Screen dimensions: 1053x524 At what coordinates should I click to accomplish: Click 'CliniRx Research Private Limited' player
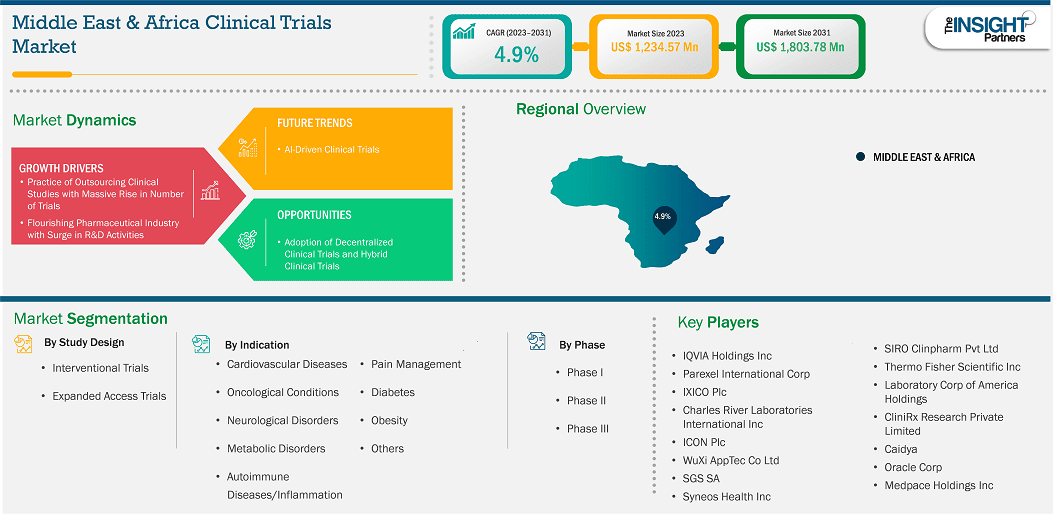[x=944, y=424]
